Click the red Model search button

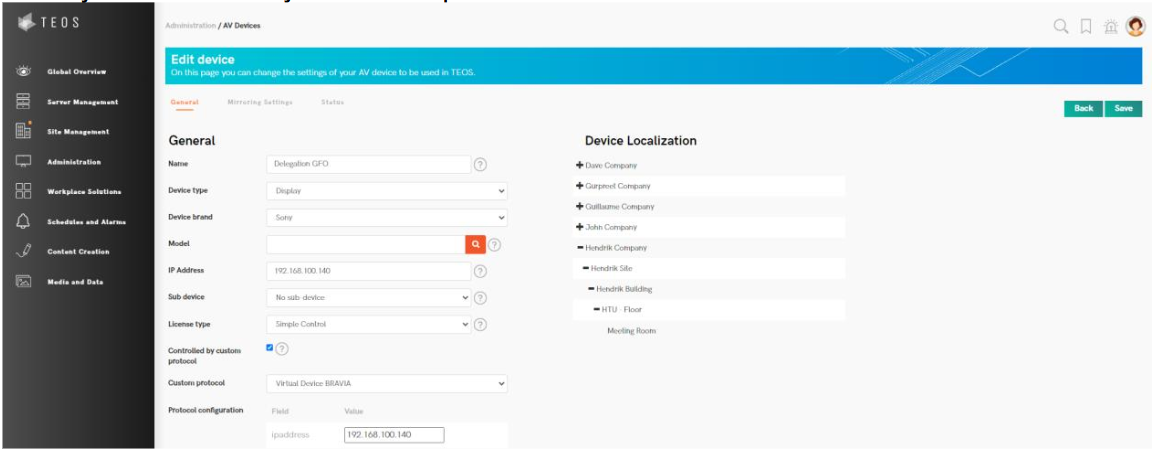[x=476, y=244]
